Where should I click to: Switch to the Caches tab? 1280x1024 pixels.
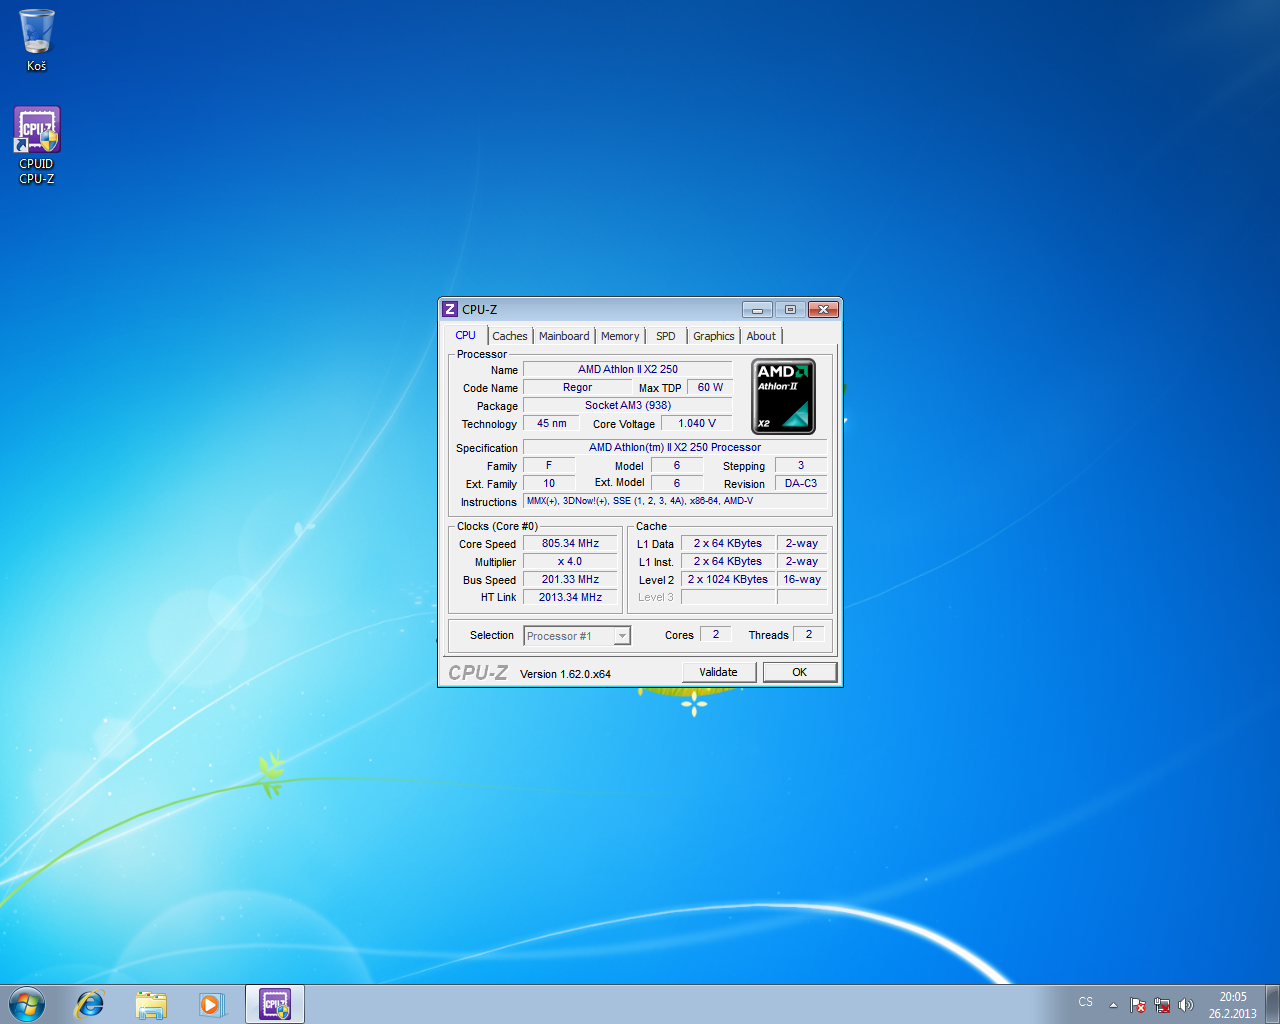(x=509, y=336)
